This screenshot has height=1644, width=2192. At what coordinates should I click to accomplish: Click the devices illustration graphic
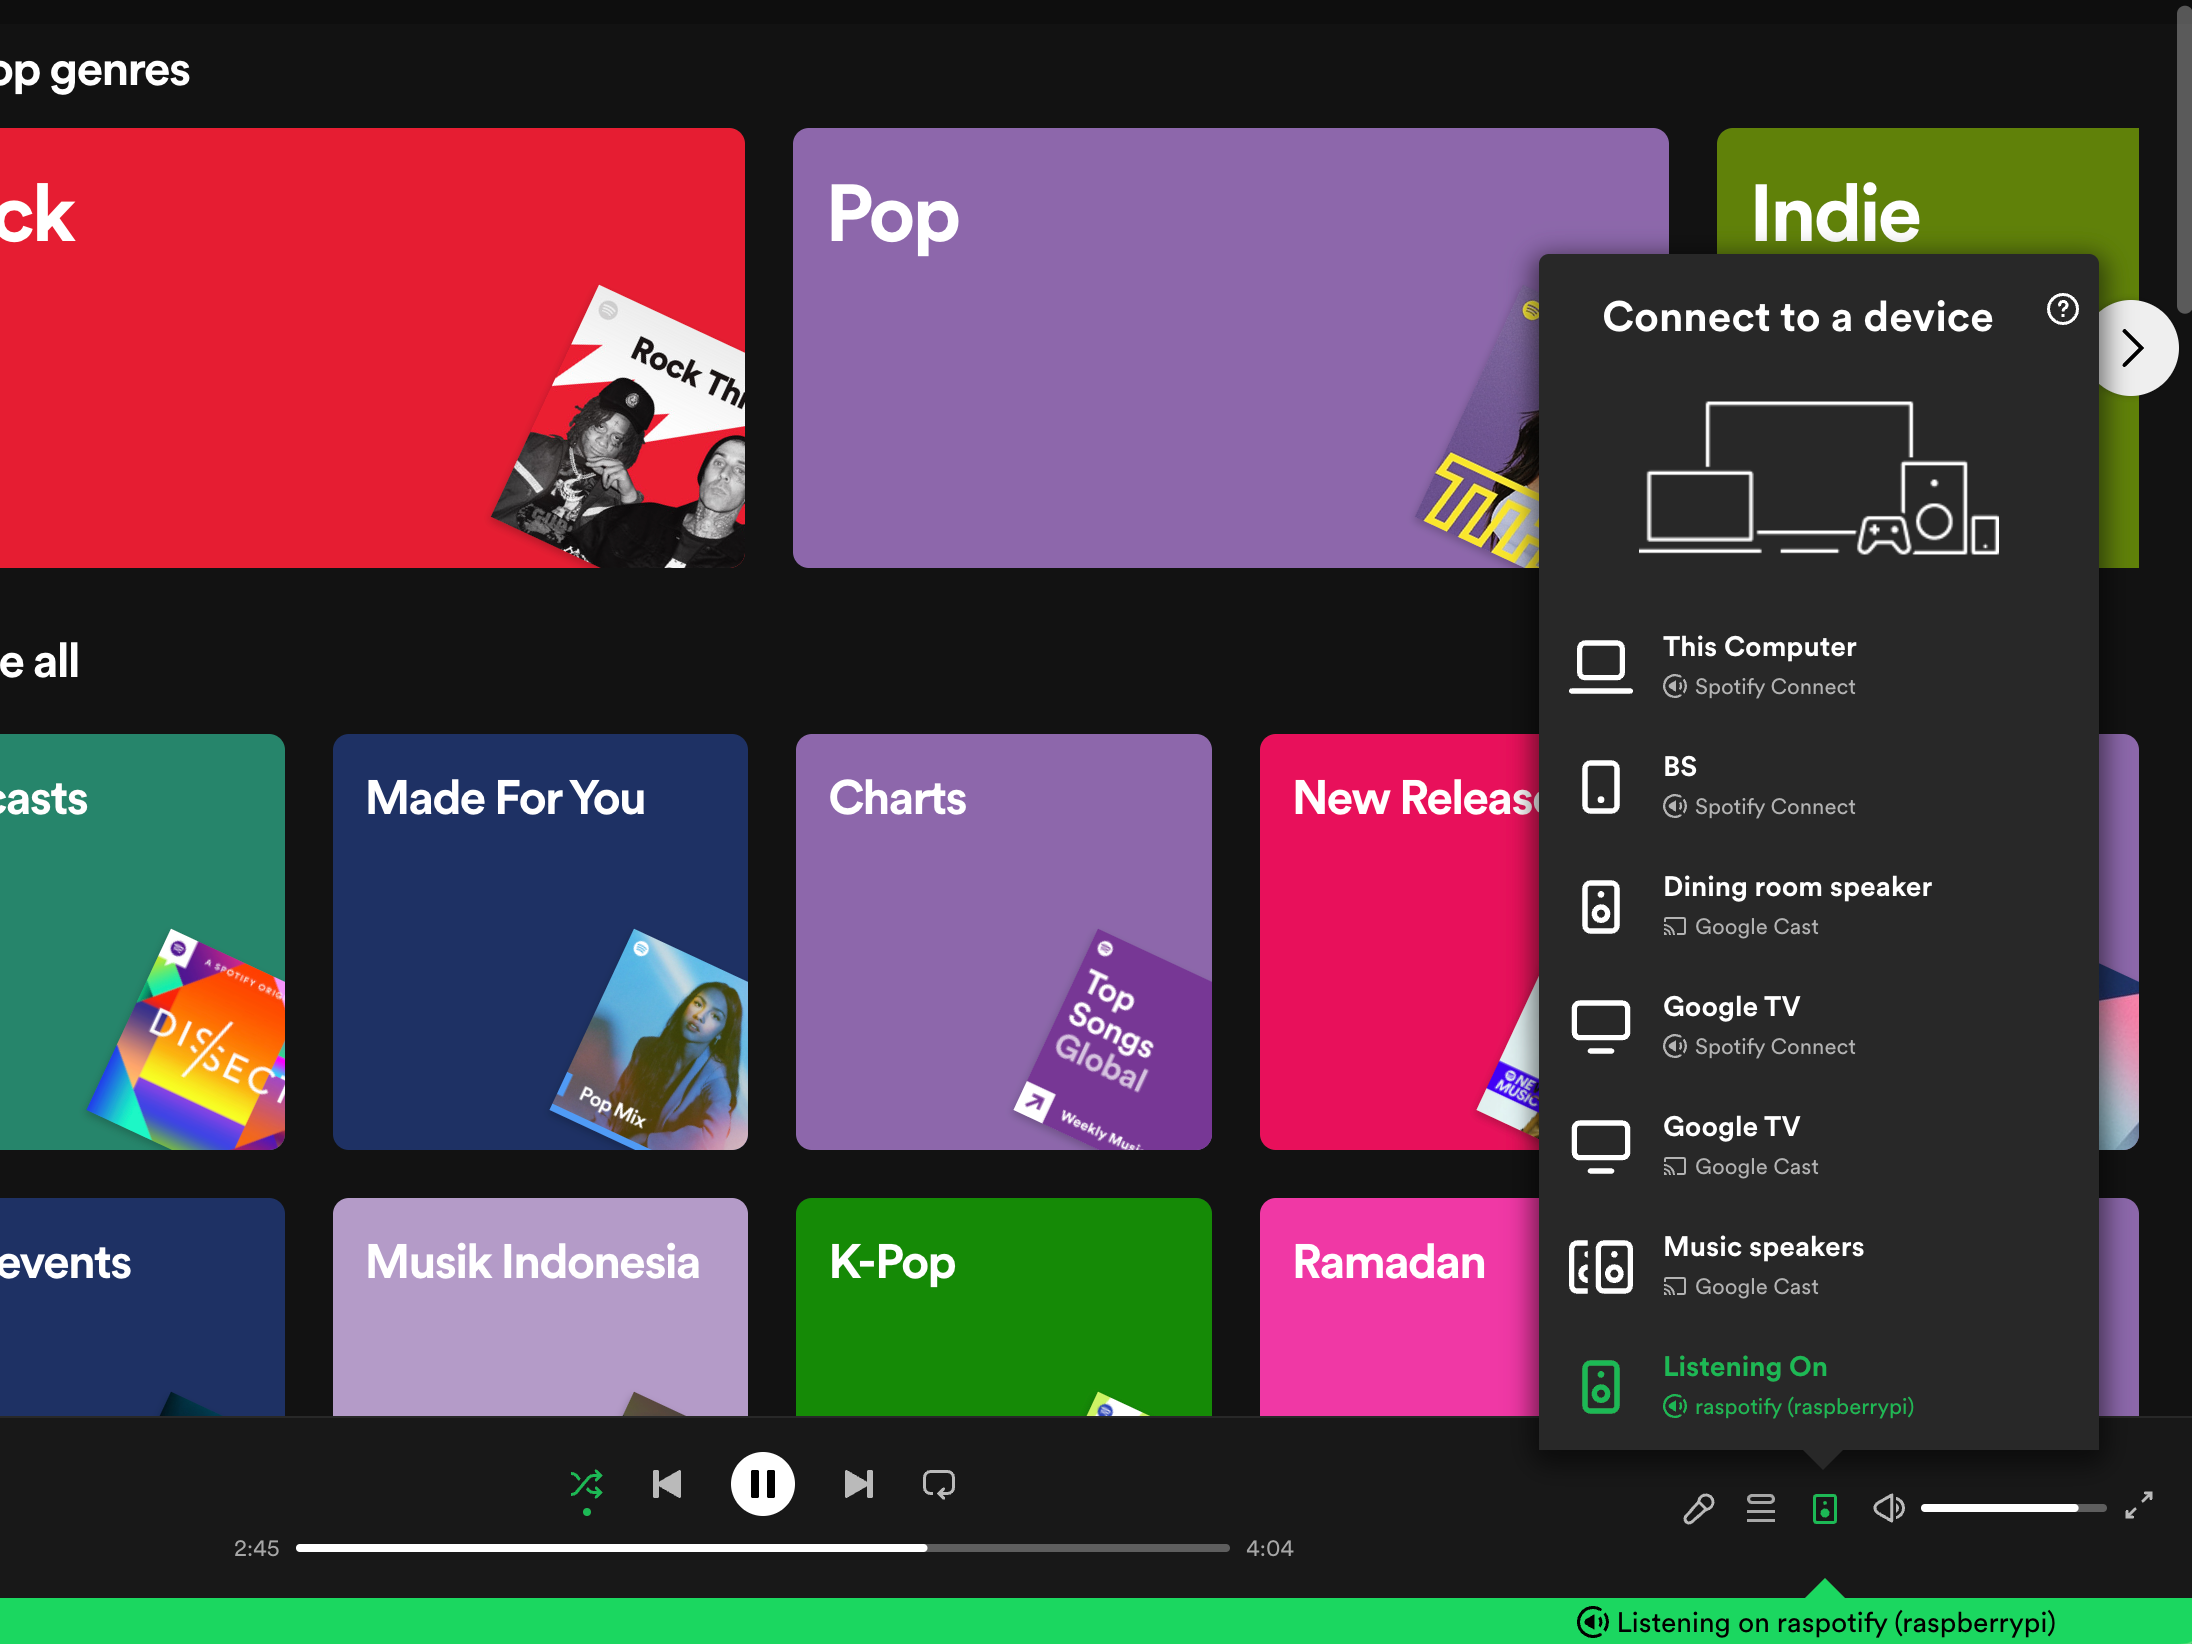(1818, 478)
